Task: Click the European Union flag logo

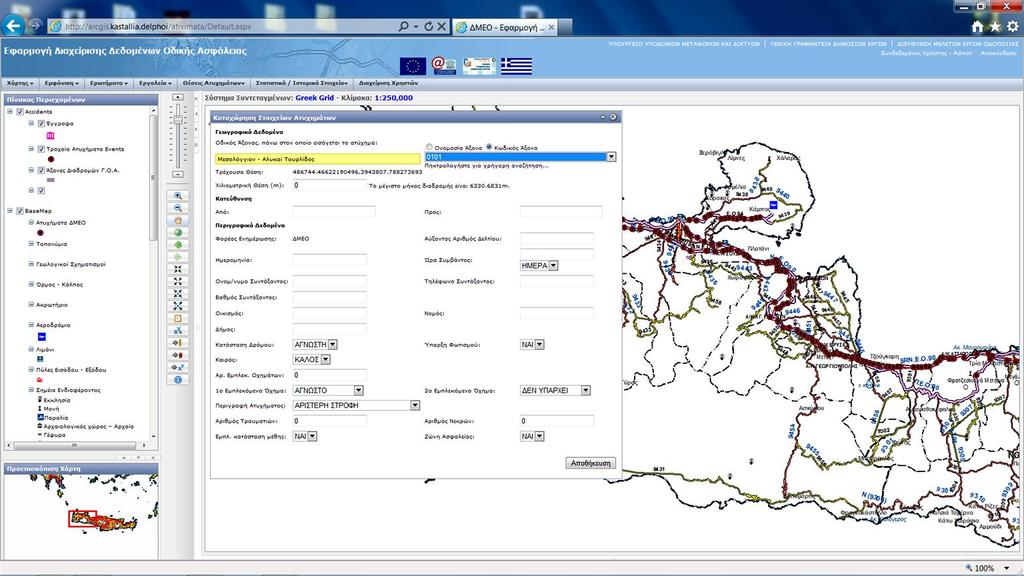Action: click(413, 66)
